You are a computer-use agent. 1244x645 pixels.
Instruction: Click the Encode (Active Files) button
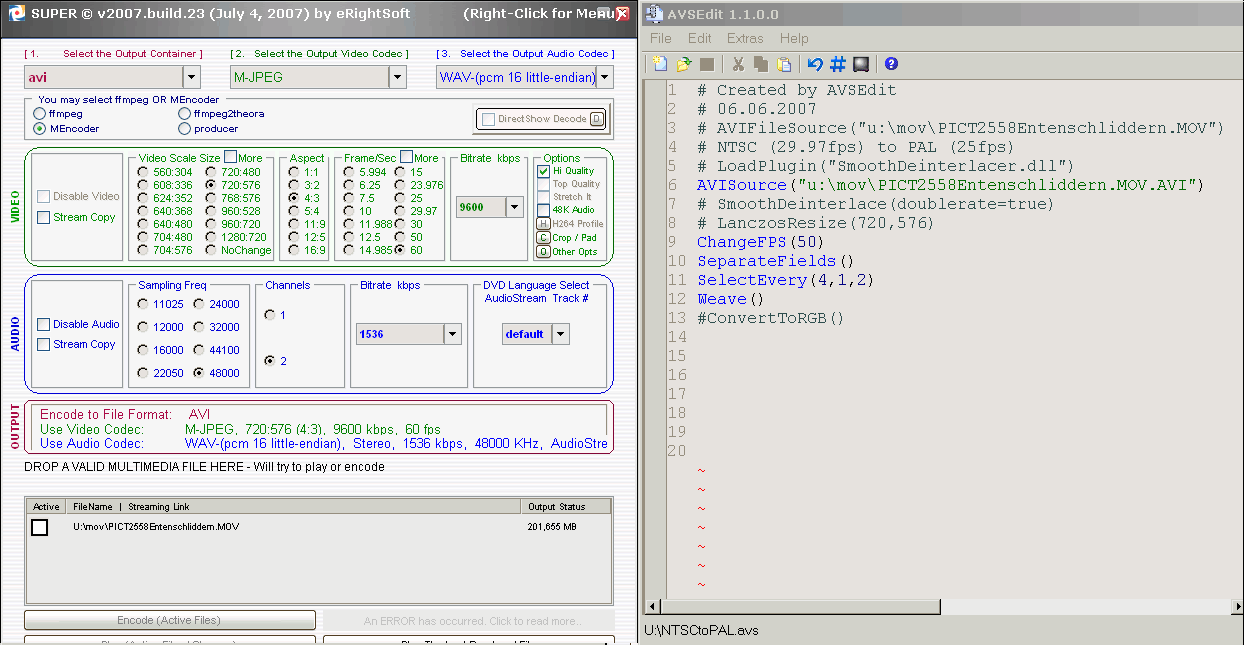pos(170,620)
